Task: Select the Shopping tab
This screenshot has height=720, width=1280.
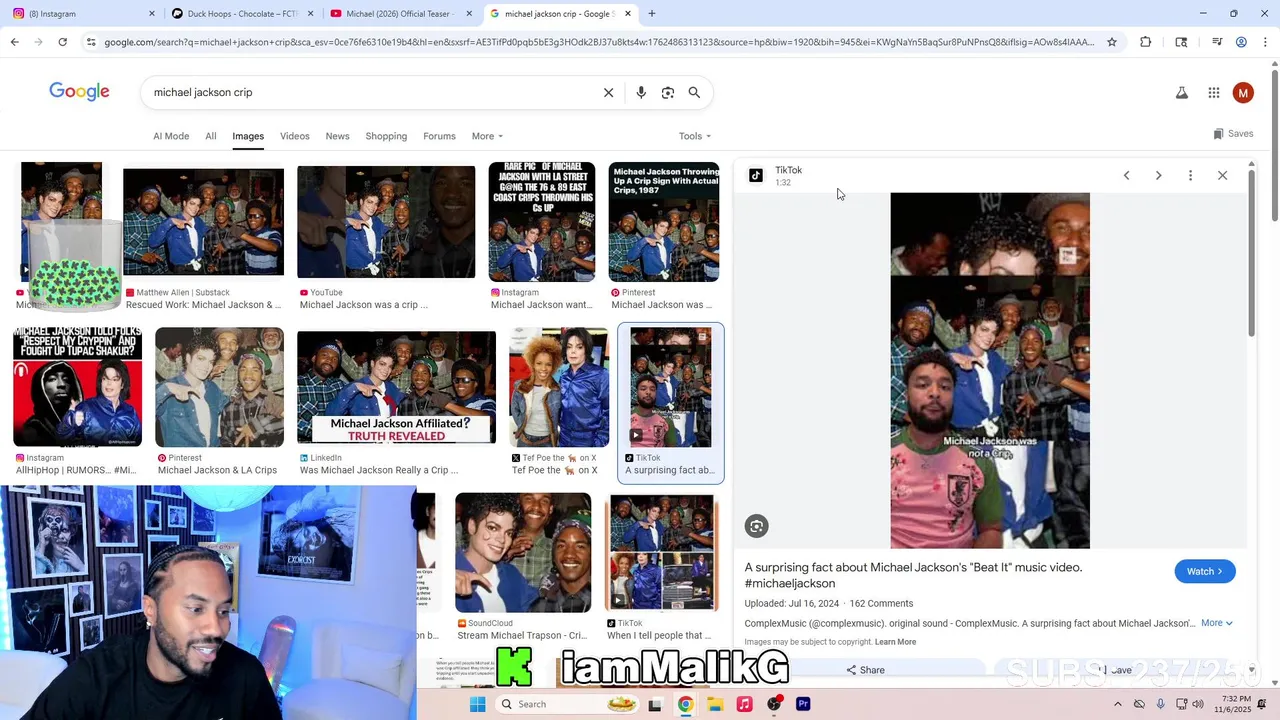Action: (386, 136)
